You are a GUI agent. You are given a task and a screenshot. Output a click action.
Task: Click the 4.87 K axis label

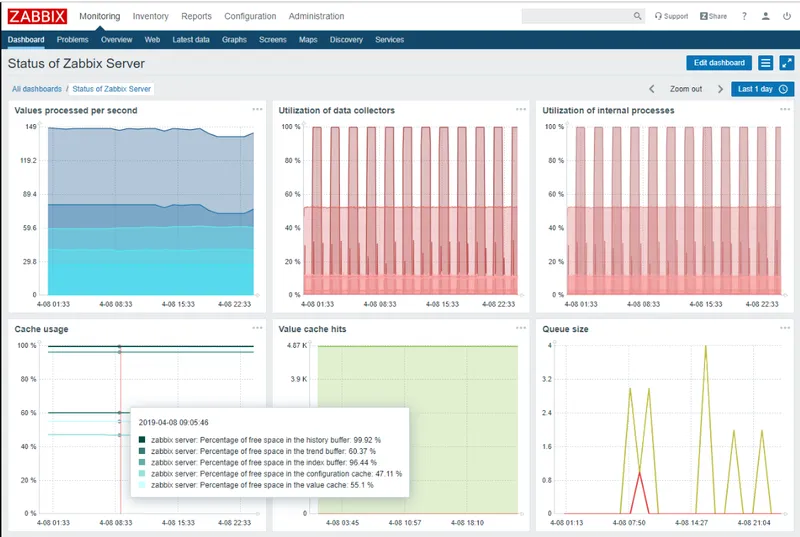(x=297, y=345)
